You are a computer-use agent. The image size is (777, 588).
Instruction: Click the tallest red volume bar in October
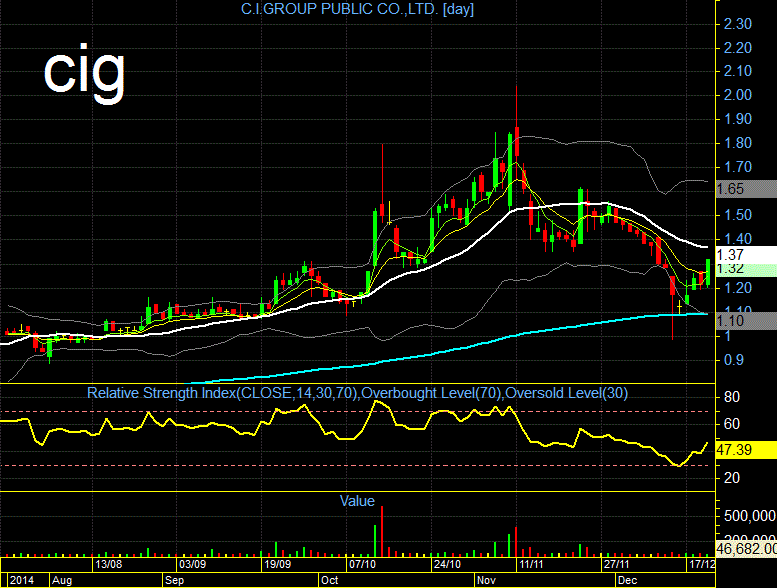382,531
